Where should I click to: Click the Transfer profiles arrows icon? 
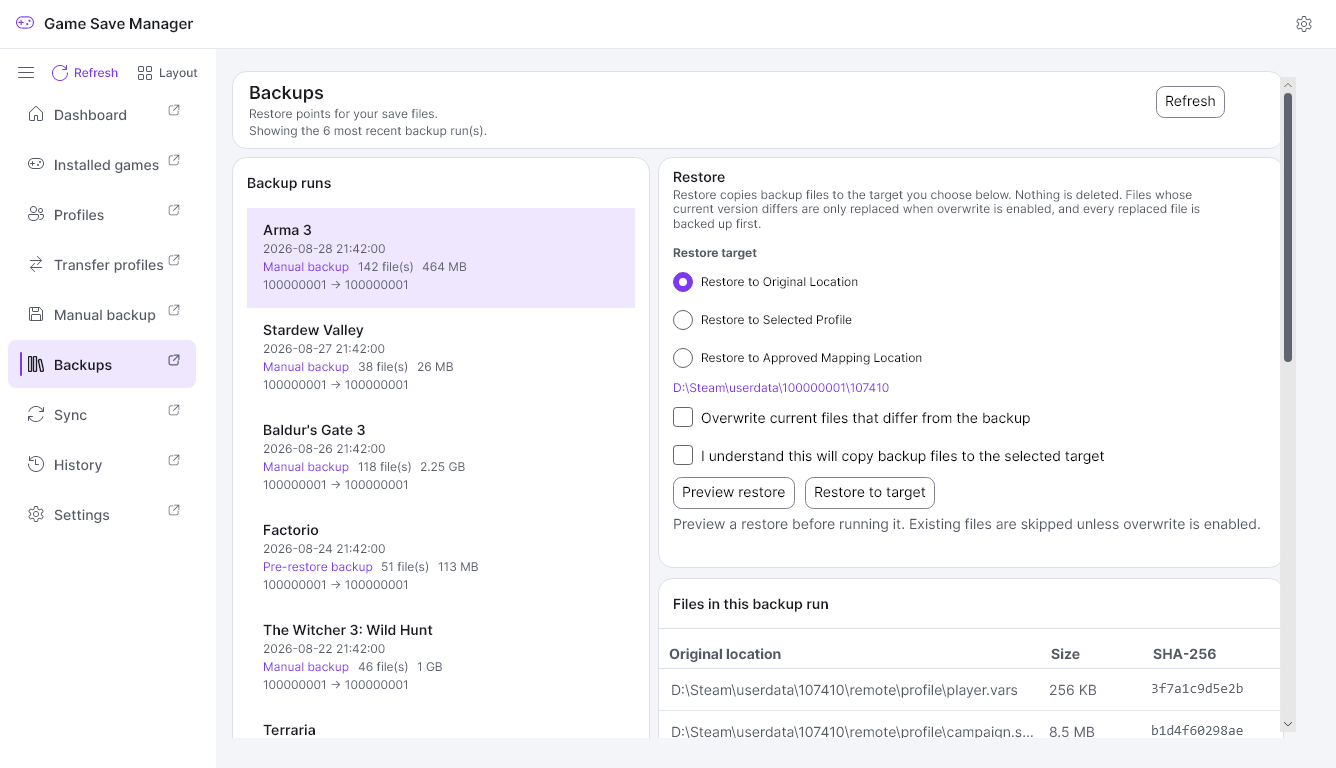pyautogui.click(x=36, y=264)
